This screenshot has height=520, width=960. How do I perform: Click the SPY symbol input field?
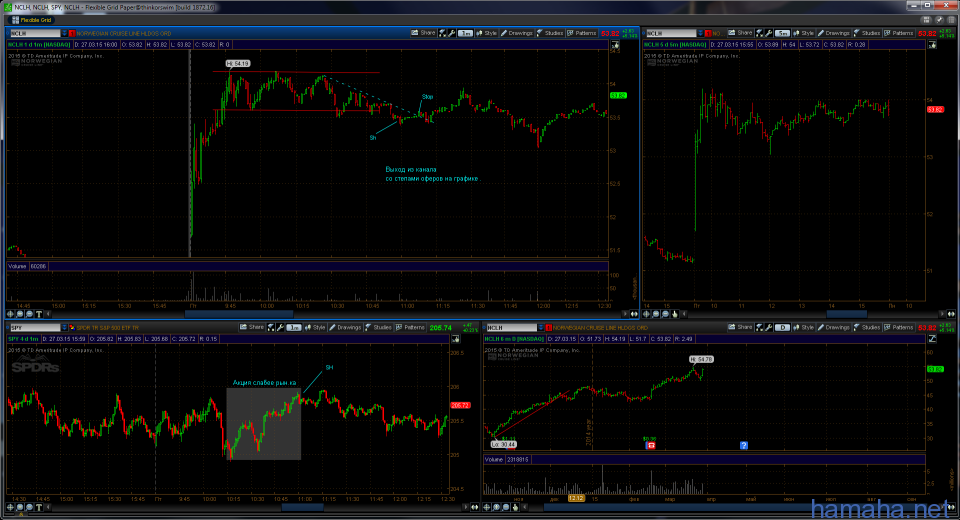[34, 328]
